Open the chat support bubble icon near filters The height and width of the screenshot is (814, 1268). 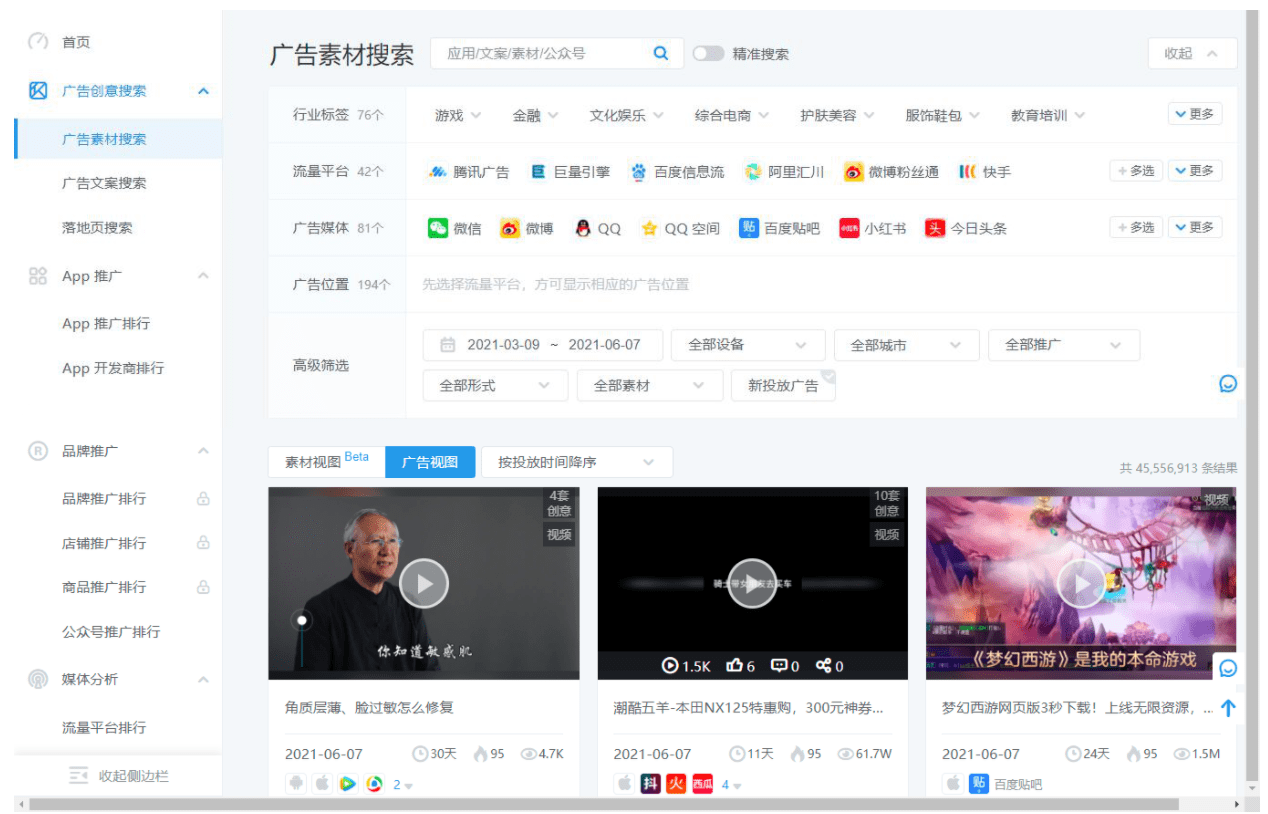pyautogui.click(x=1228, y=383)
